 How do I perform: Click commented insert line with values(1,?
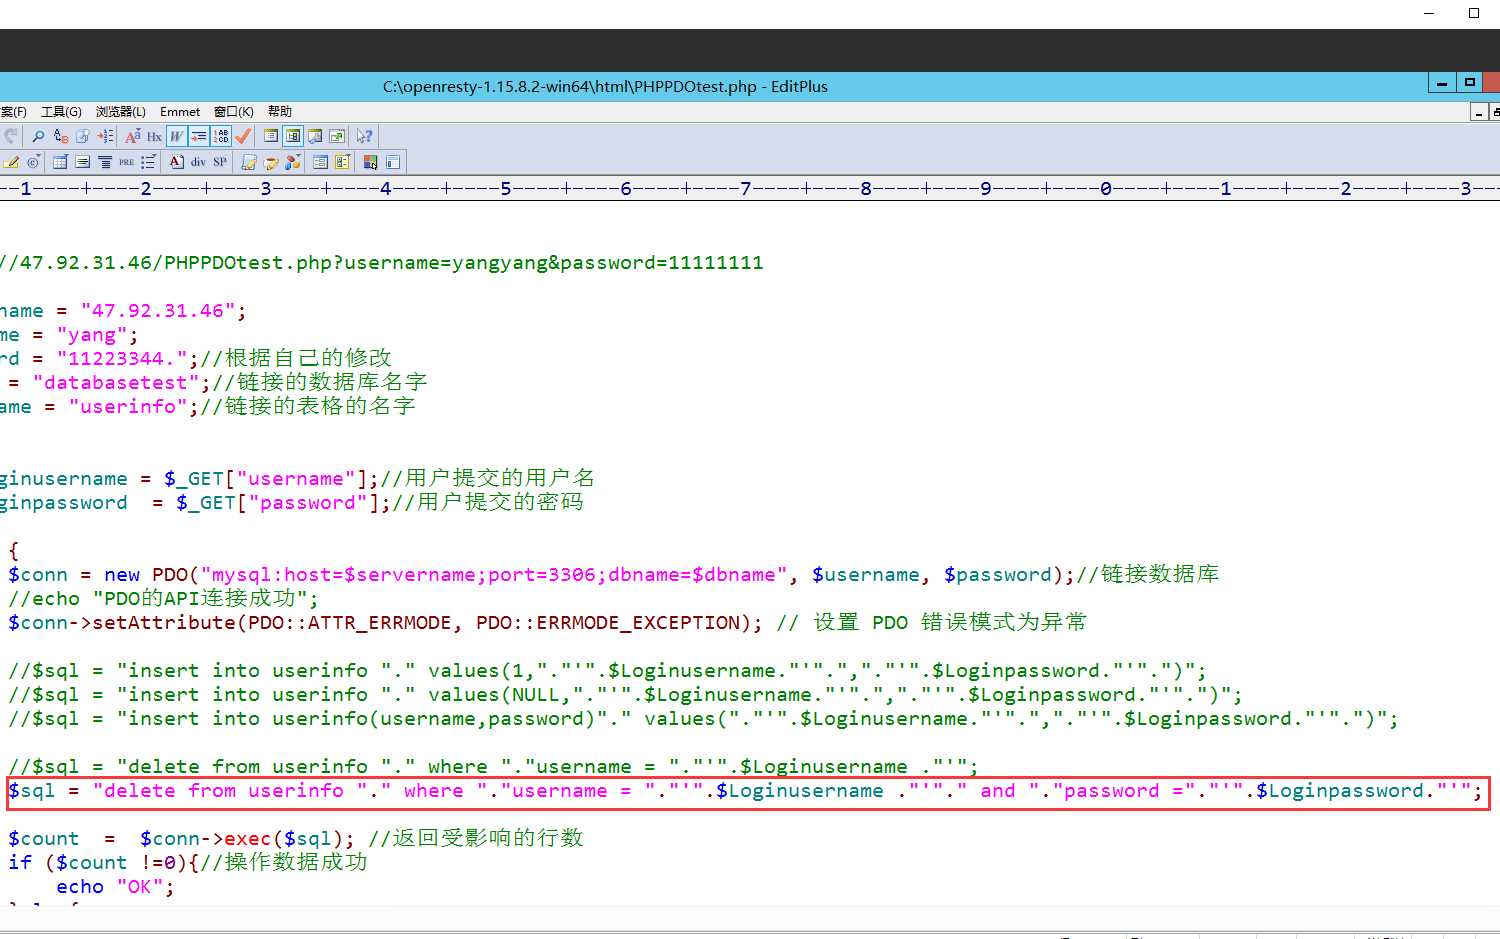(x=607, y=671)
